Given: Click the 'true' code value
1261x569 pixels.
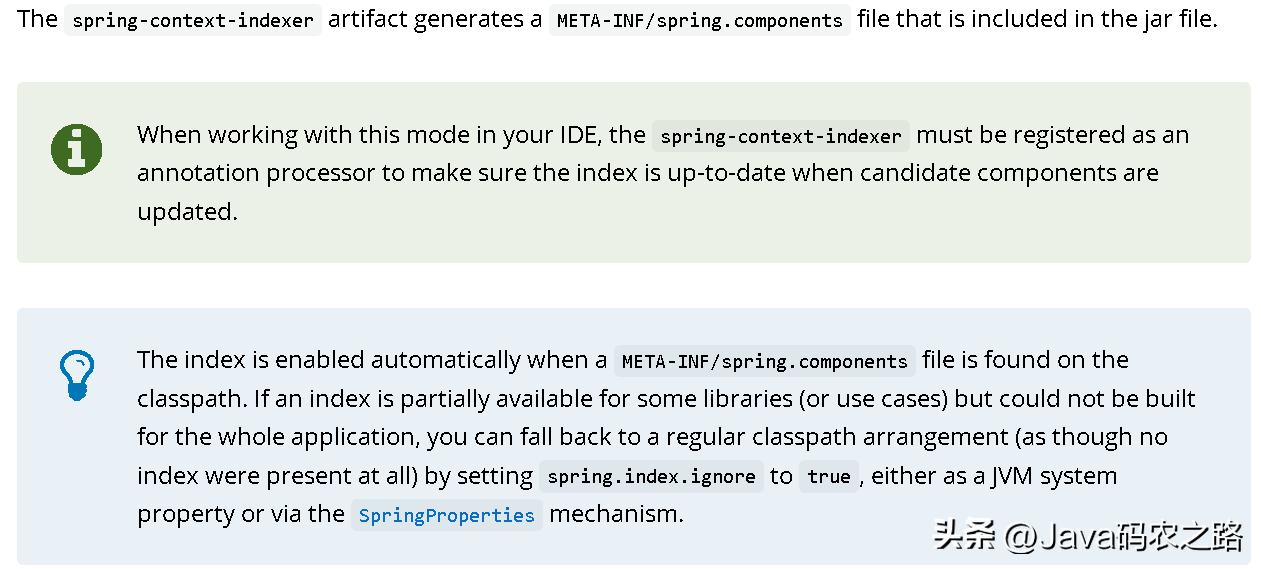Looking at the screenshot, I should coord(828,477).
